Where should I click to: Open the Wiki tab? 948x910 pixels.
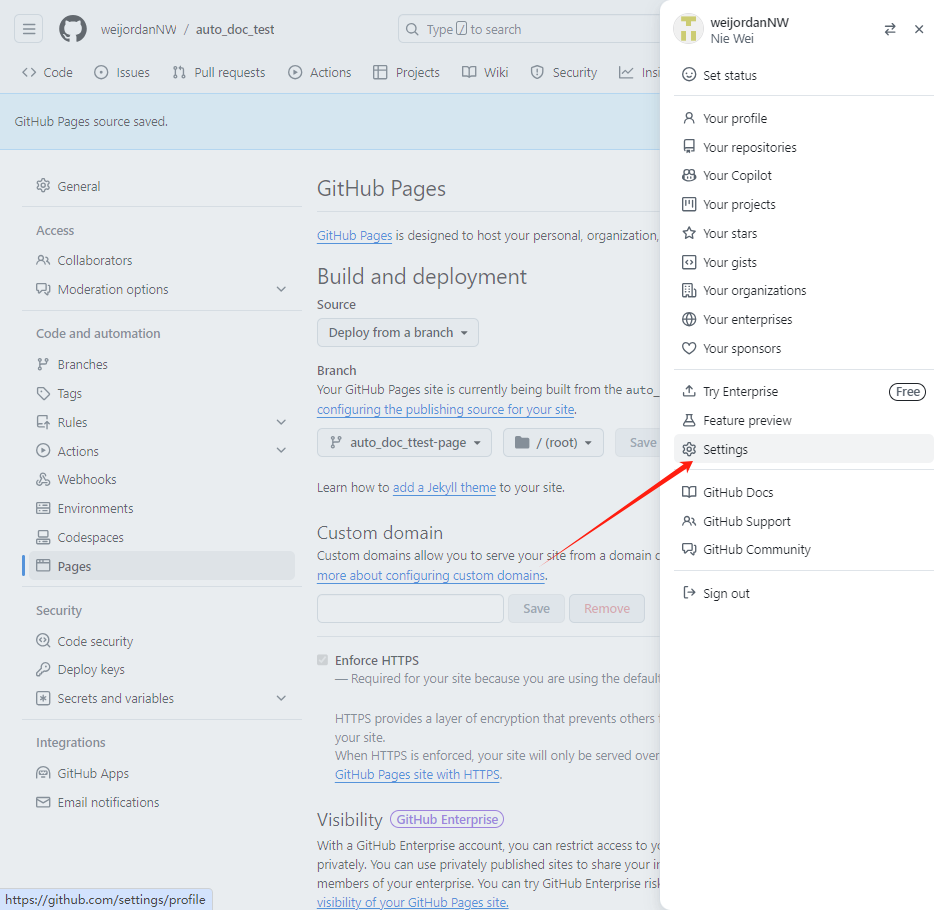(485, 73)
